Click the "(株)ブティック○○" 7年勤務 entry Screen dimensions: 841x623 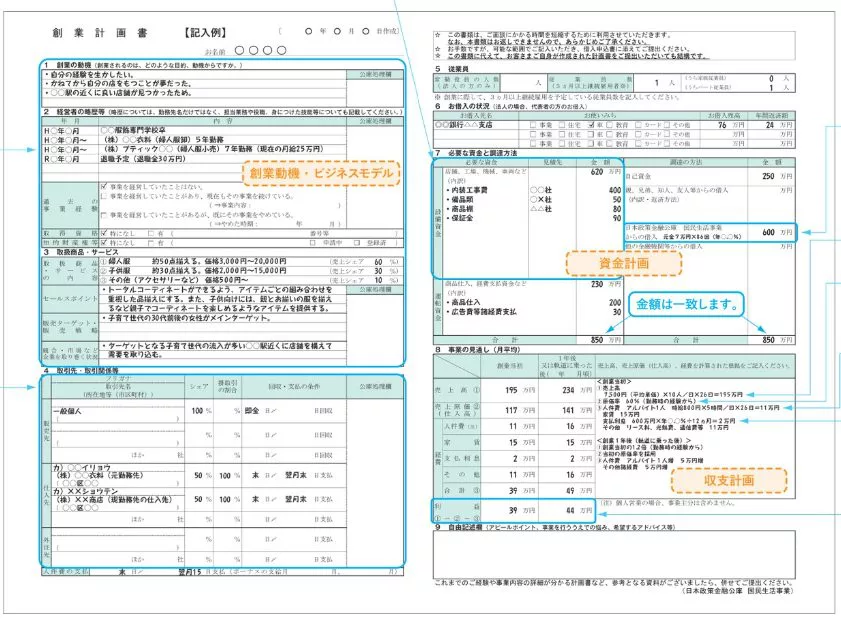(x=212, y=149)
